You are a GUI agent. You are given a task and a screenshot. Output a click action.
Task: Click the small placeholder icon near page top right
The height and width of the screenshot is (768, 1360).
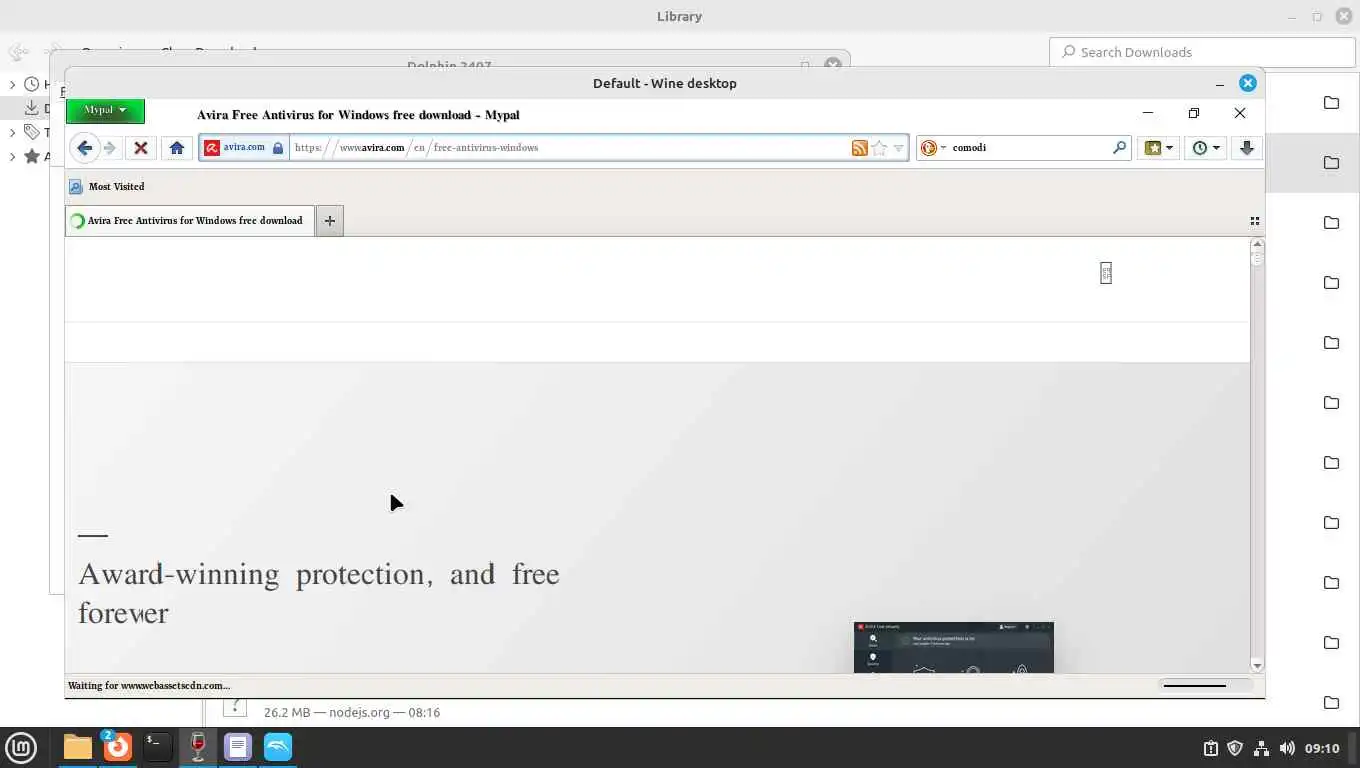point(1105,273)
